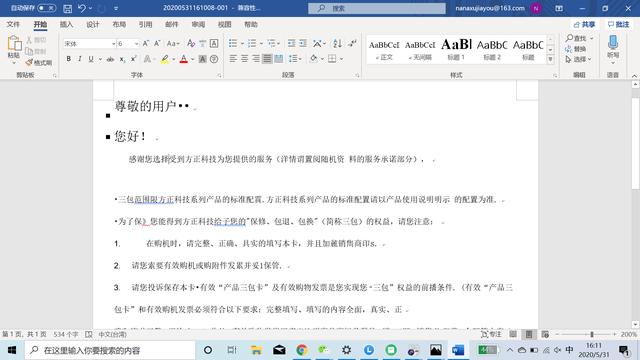Open the font name dropdown (宋体)
640x360 pixels.
113,44
